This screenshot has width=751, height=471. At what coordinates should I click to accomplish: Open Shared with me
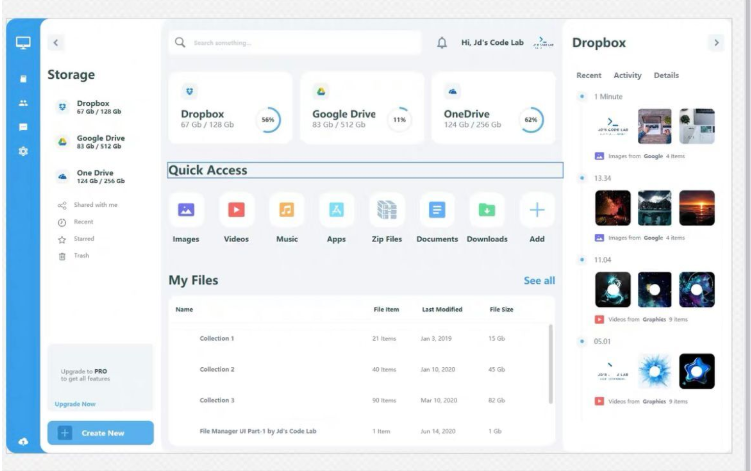88,205
